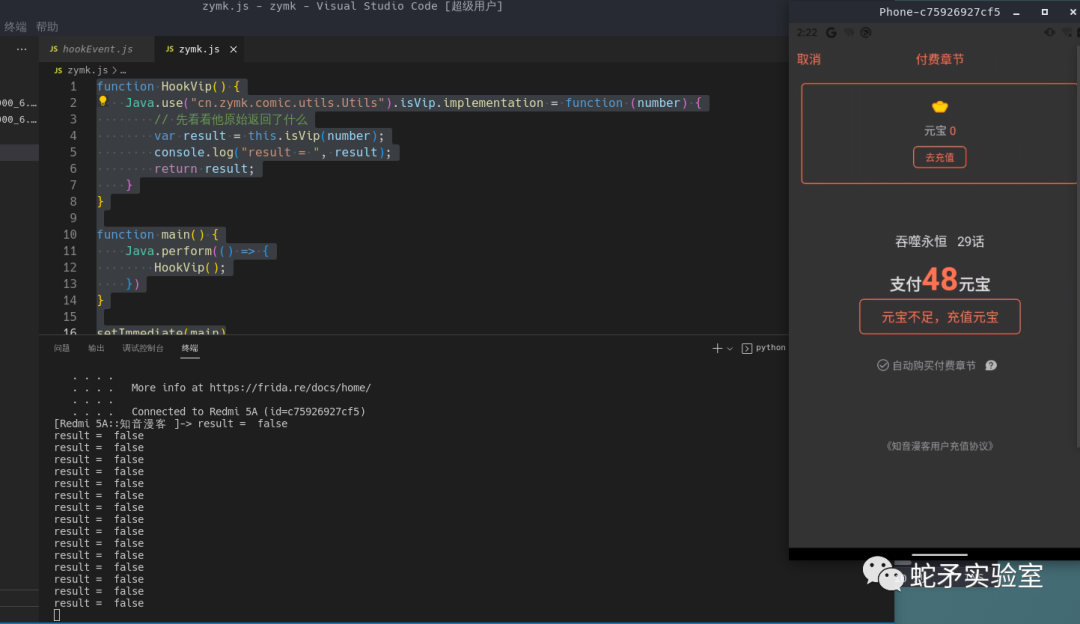The width and height of the screenshot is (1080, 624).
Task: Click 'zymk.js' in the breadcrumb bar
Action: point(87,70)
